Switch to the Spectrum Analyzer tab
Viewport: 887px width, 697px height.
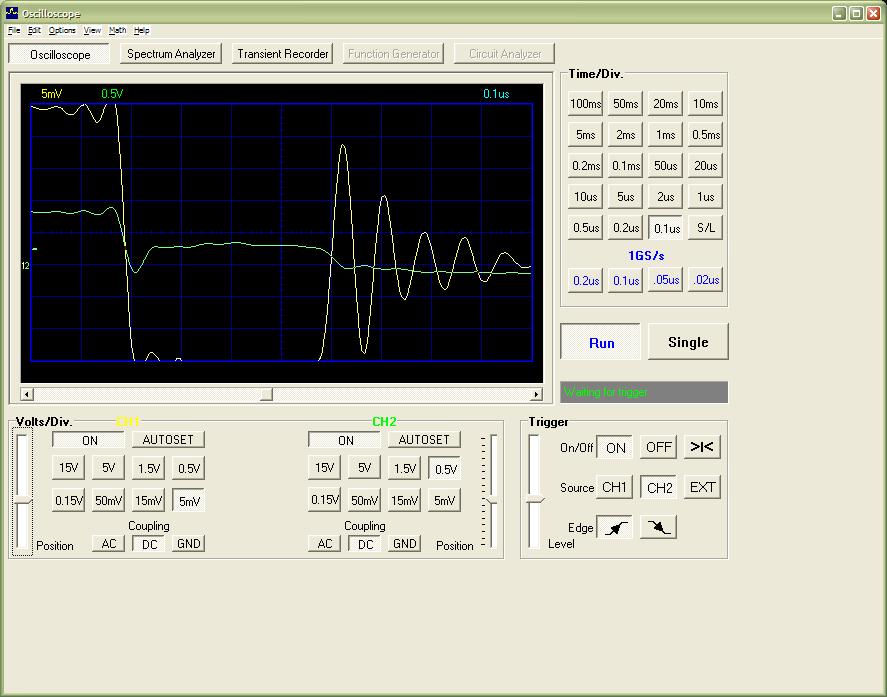click(x=171, y=54)
